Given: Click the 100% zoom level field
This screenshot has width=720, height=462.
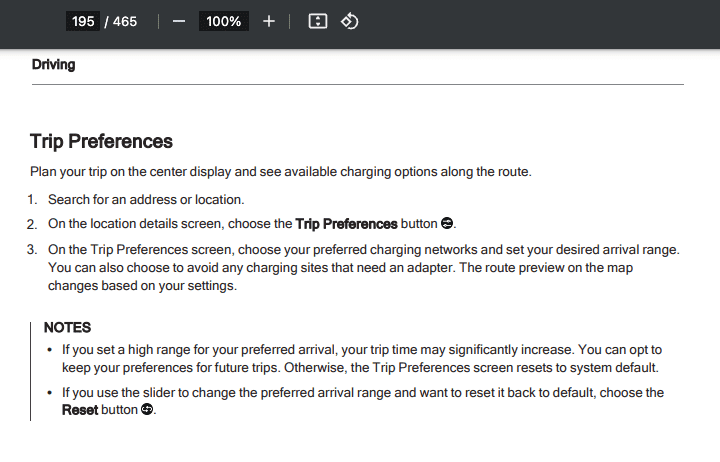Looking at the screenshot, I should [224, 22].
